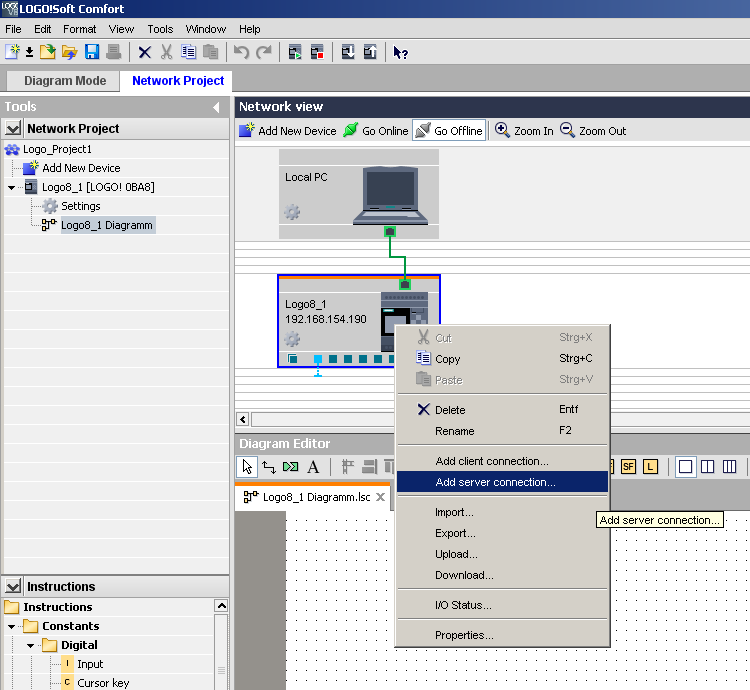Select the Connect tool in Diagram Editor

269,467
